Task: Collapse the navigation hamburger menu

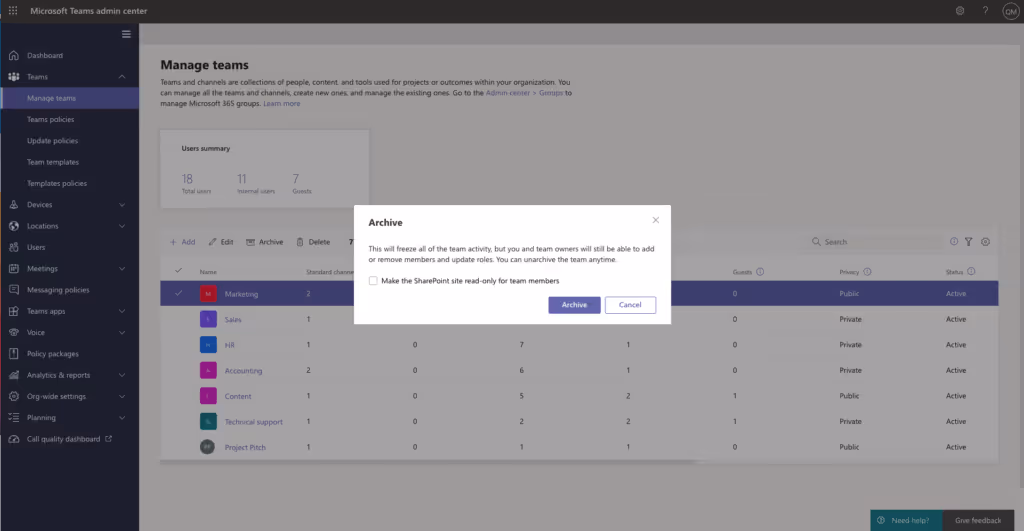Action: pyautogui.click(x=126, y=34)
